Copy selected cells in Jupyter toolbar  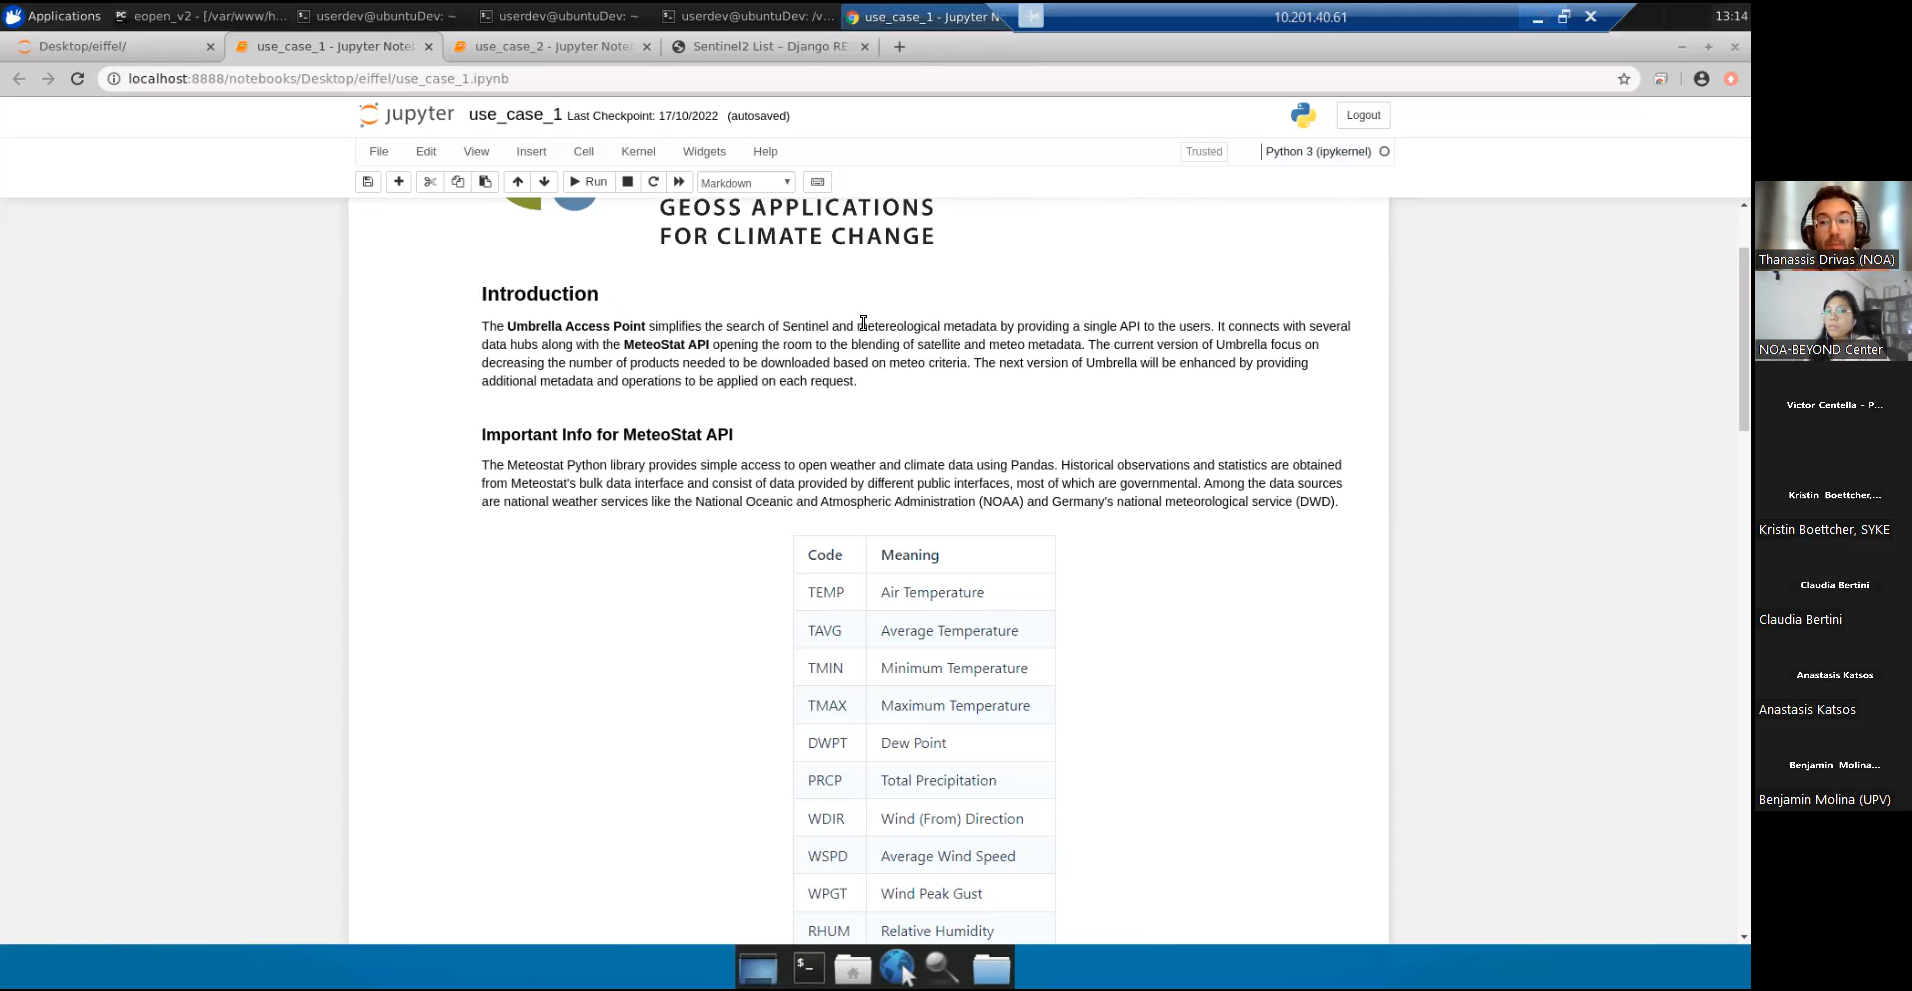pos(458,182)
